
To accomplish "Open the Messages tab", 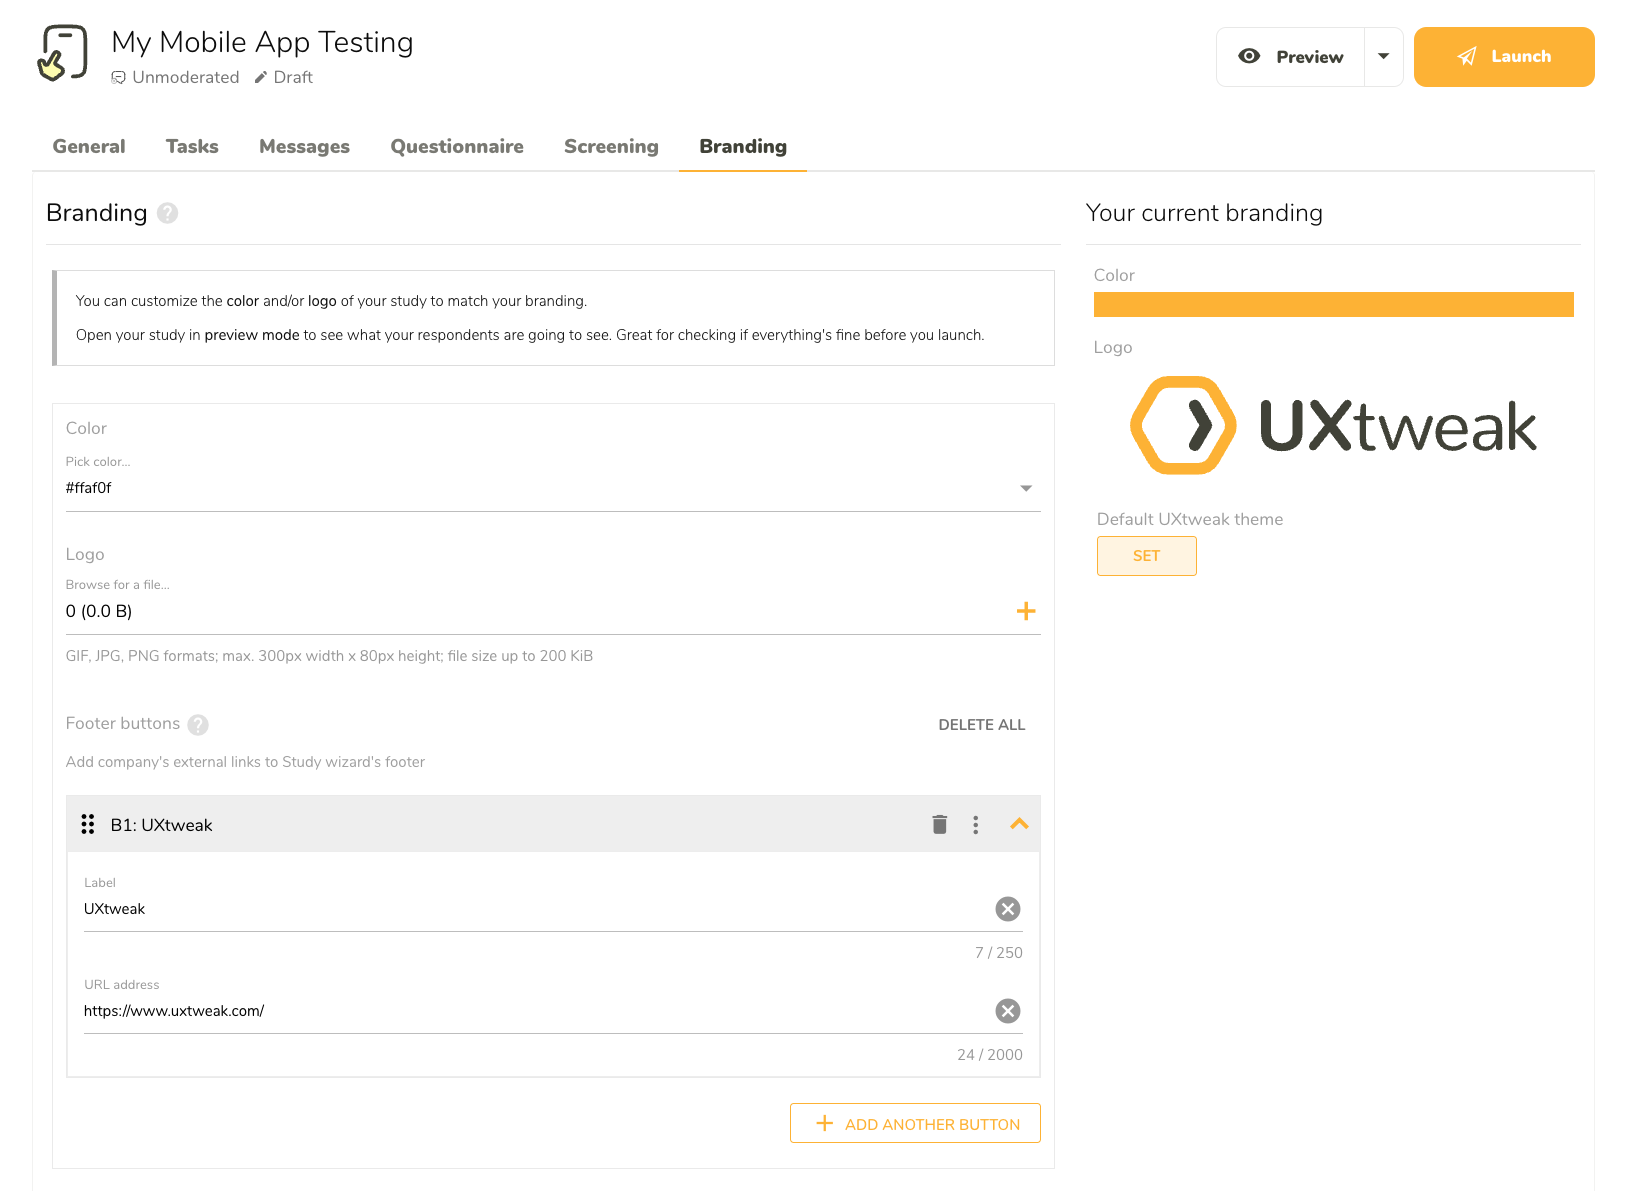I will point(304,147).
